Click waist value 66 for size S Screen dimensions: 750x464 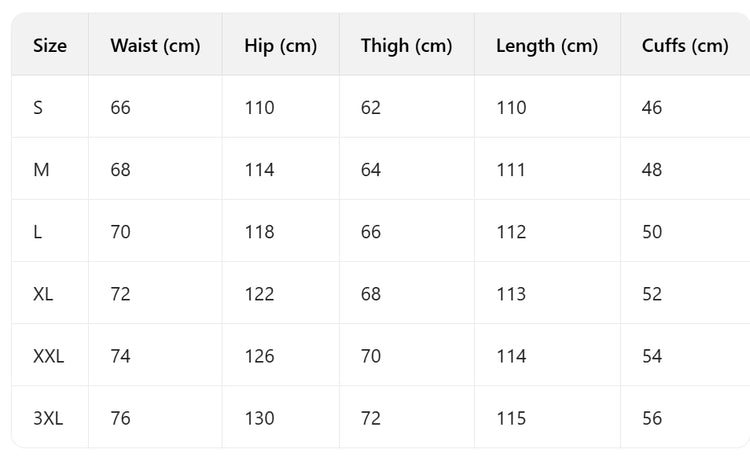[120, 107]
